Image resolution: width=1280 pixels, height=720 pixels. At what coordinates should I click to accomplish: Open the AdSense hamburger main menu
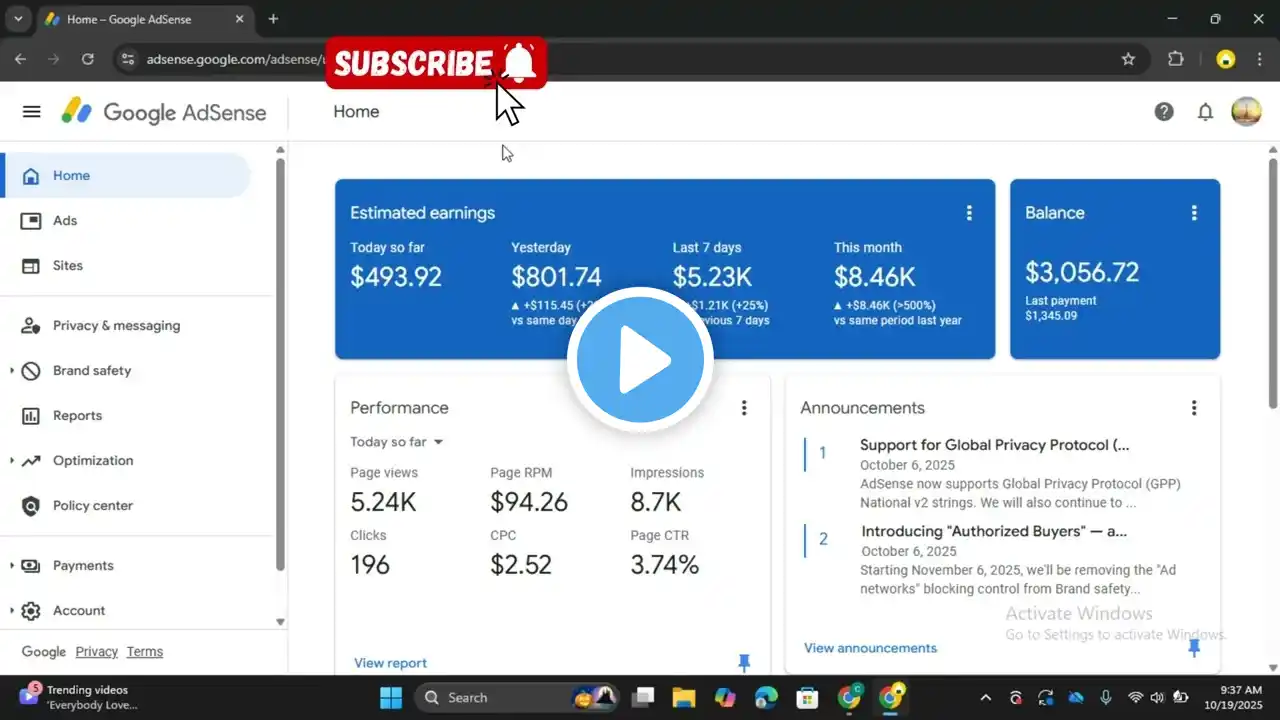pyautogui.click(x=31, y=112)
